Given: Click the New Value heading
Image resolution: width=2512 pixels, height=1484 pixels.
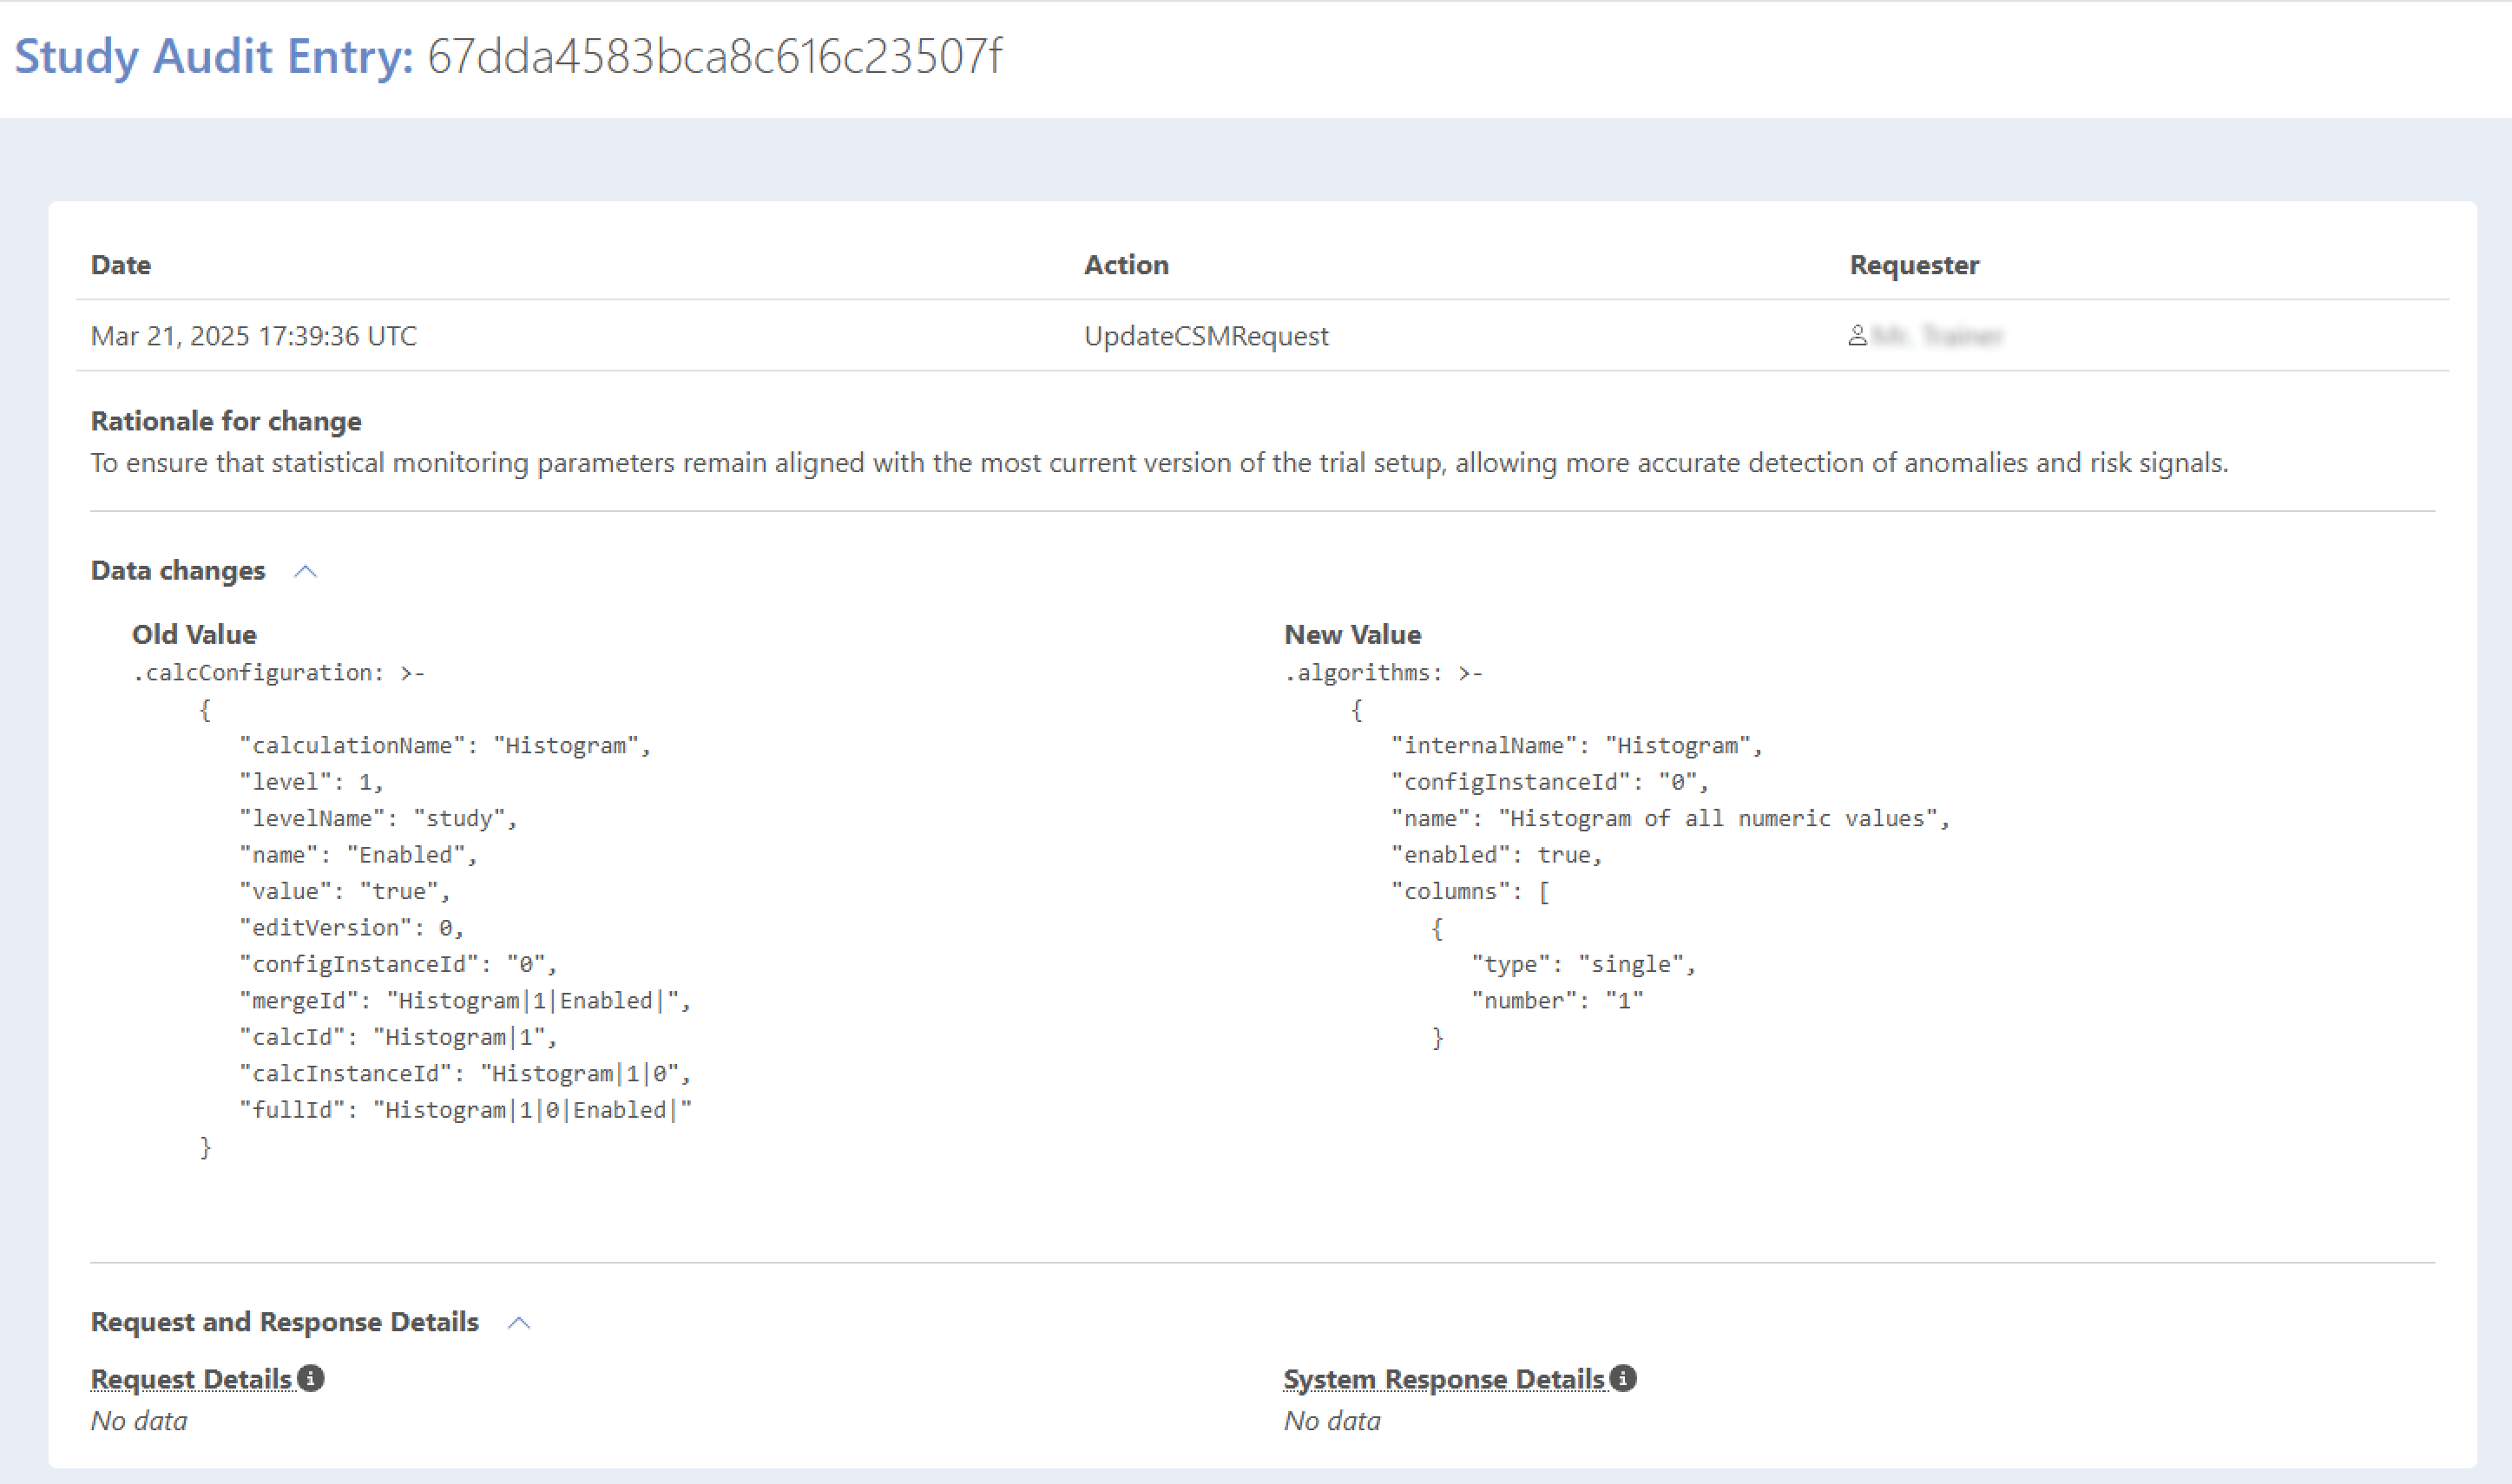Looking at the screenshot, I should click(x=1353, y=634).
